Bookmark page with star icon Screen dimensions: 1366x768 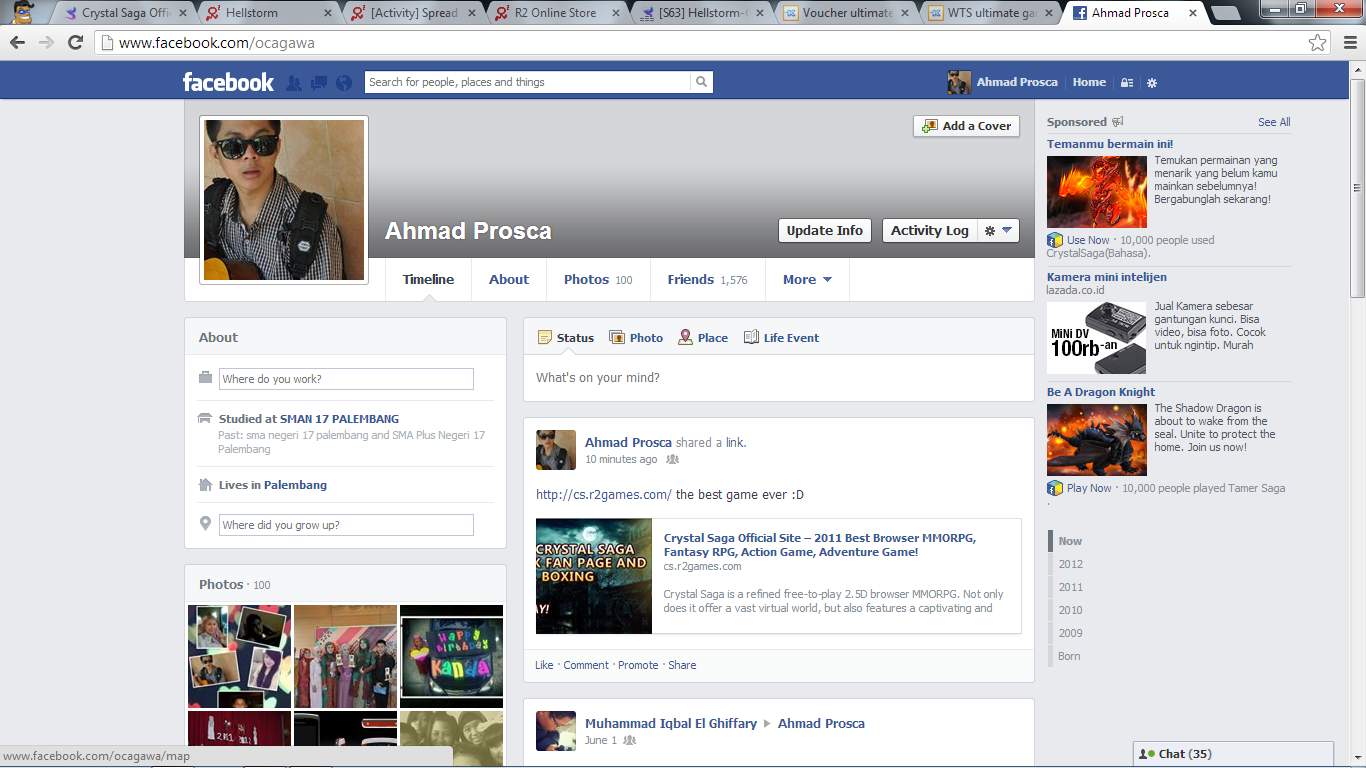(1318, 43)
